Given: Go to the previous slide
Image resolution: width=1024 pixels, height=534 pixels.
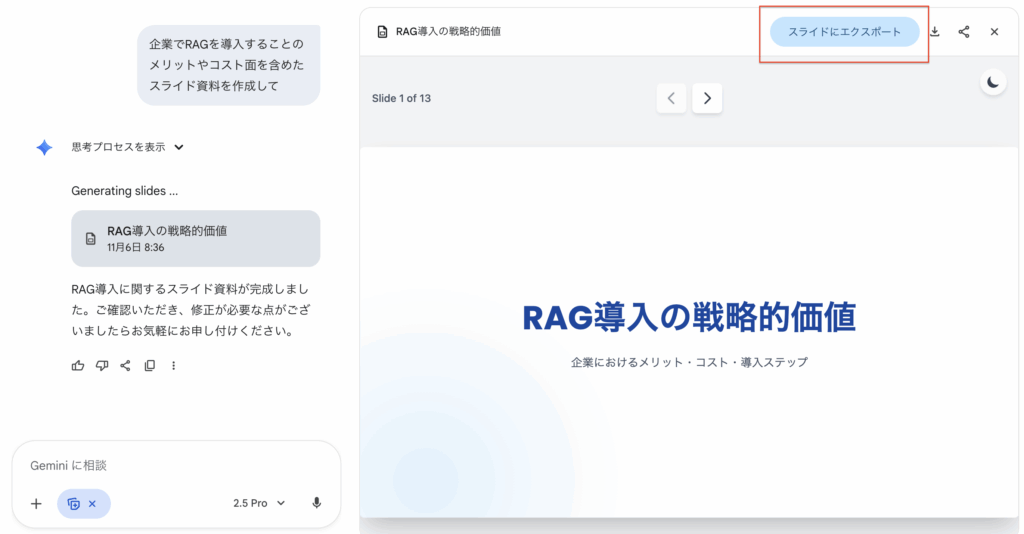Looking at the screenshot, I should [x=671, y=98].
